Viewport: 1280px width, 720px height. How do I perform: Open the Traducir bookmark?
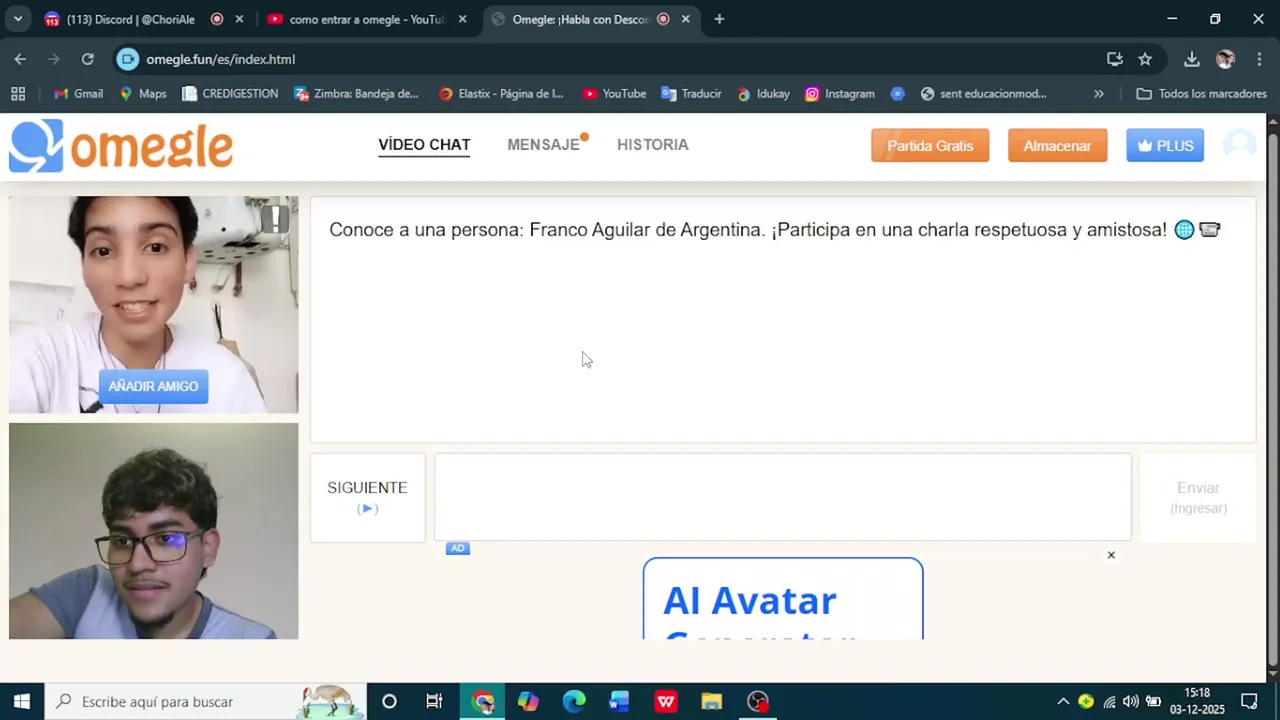(691, 93)
